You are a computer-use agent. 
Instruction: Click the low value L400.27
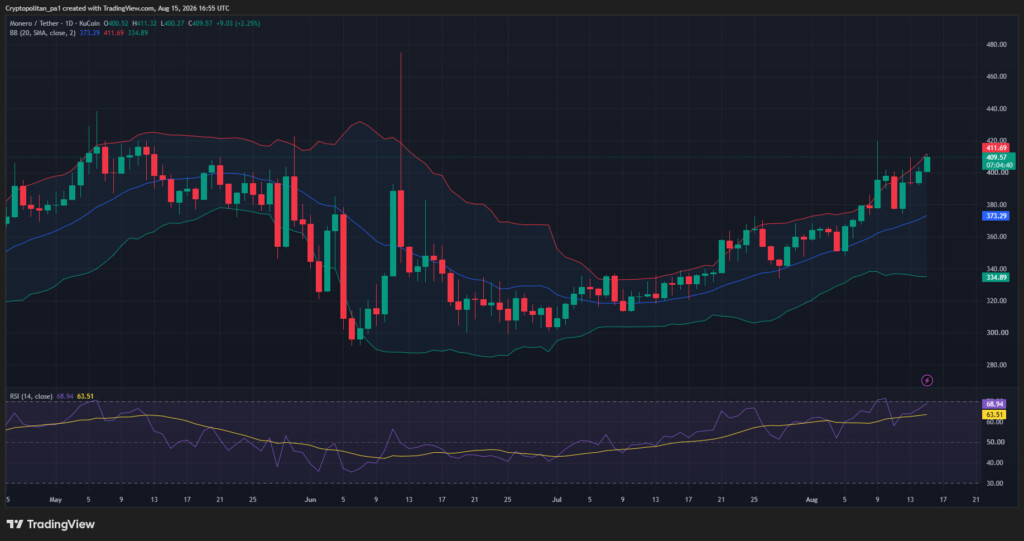172,24
